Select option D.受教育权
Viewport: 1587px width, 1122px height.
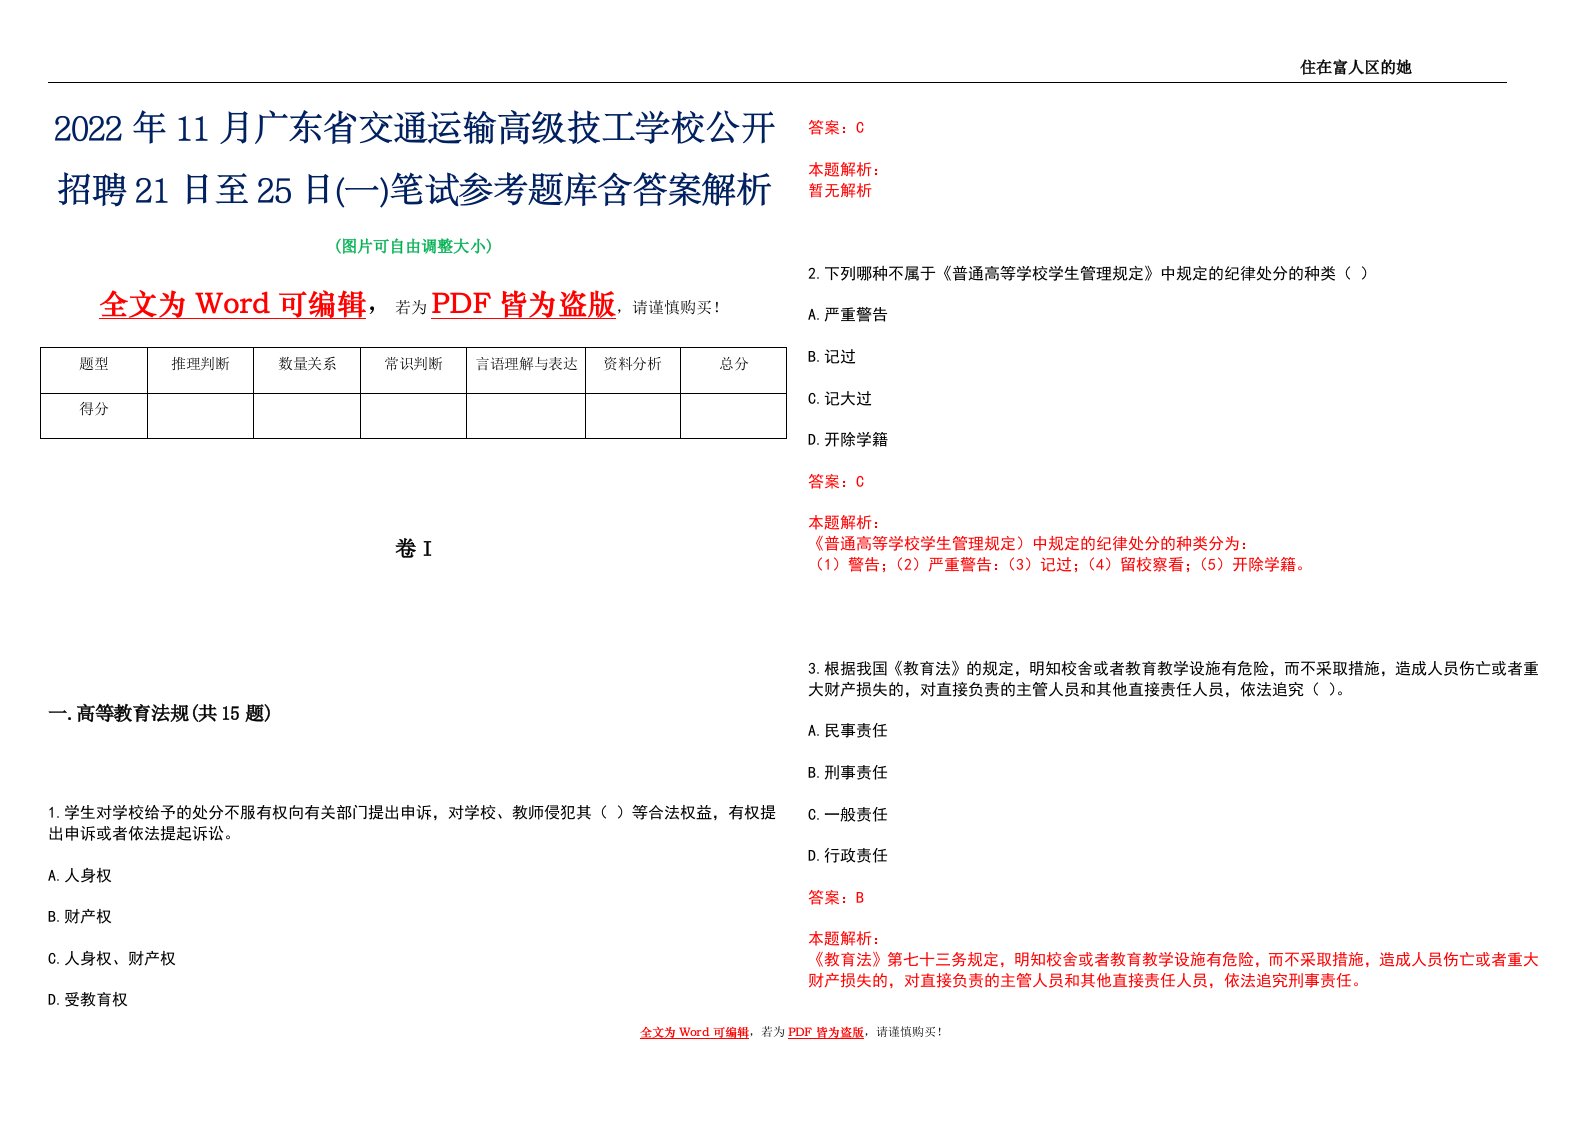88,999
